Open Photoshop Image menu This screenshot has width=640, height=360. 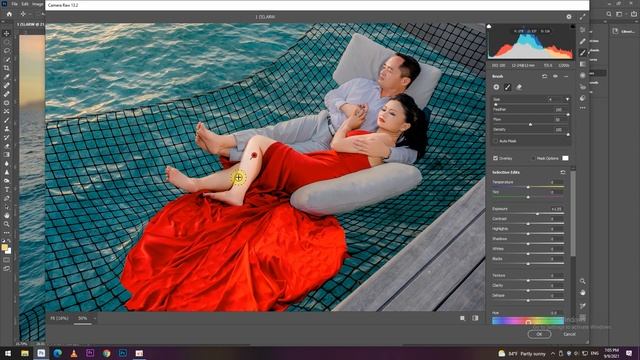coord(38,4)
